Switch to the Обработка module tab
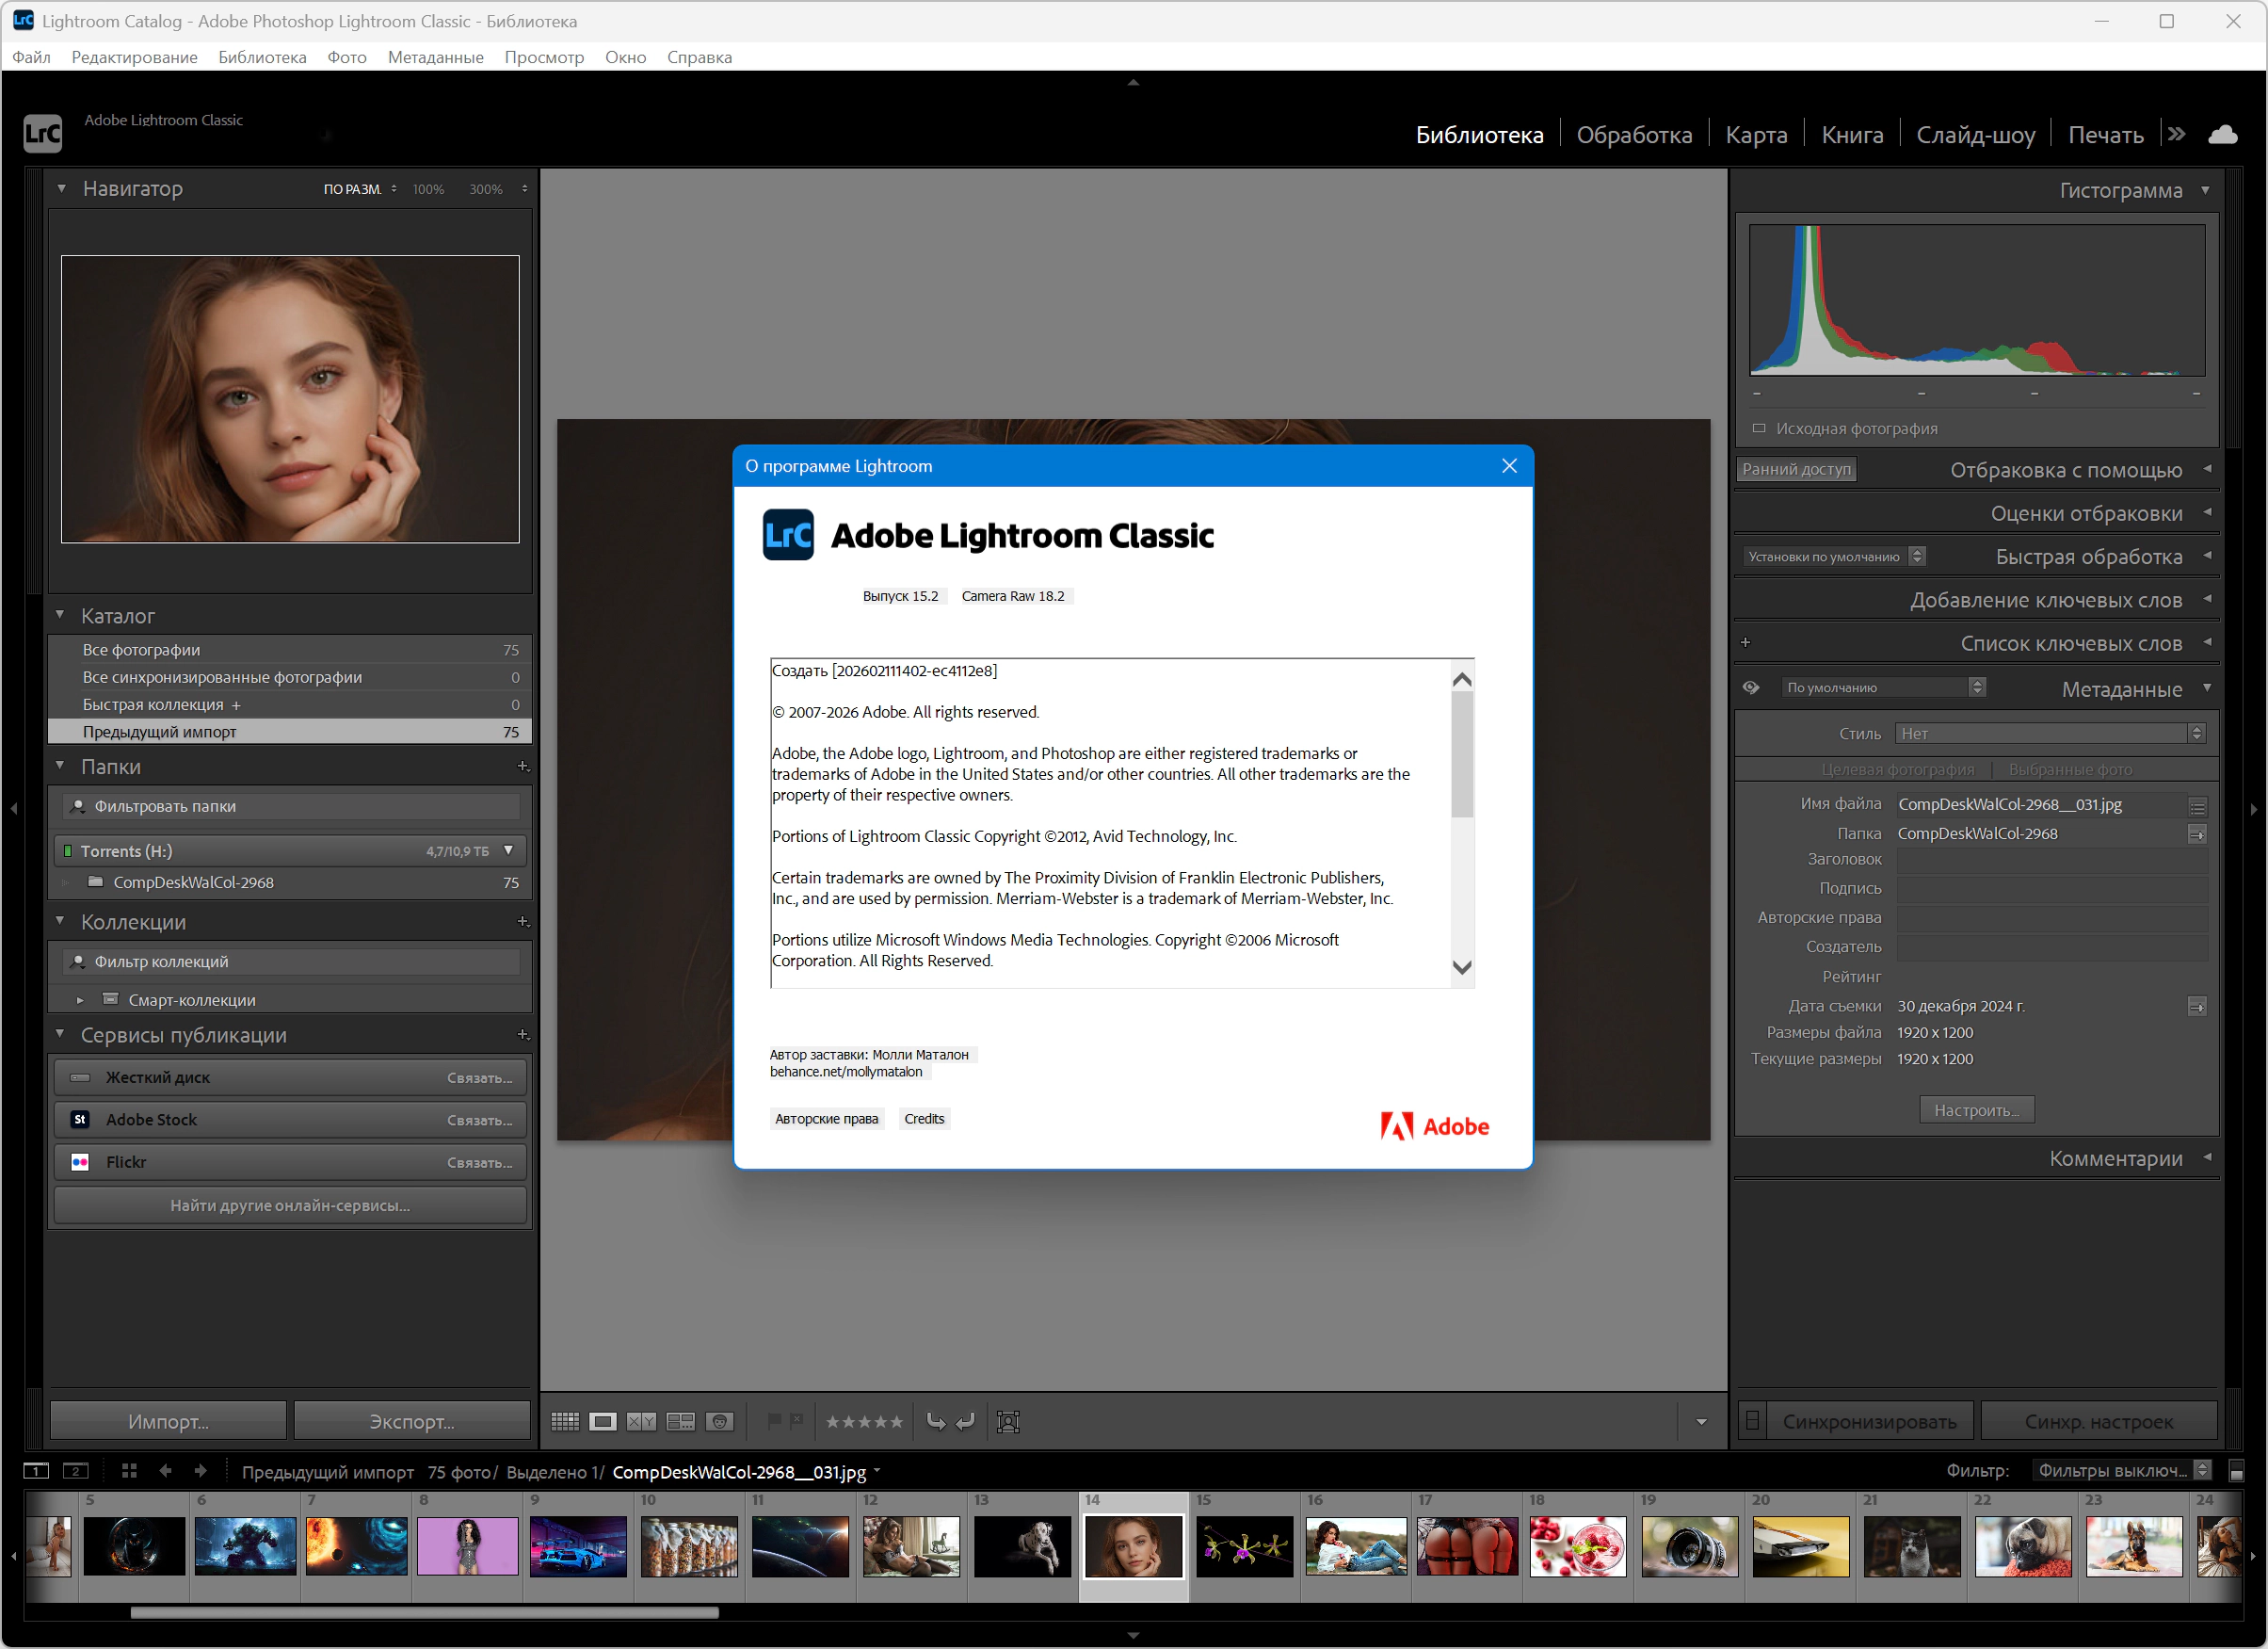 click(x=1633, y=134)
